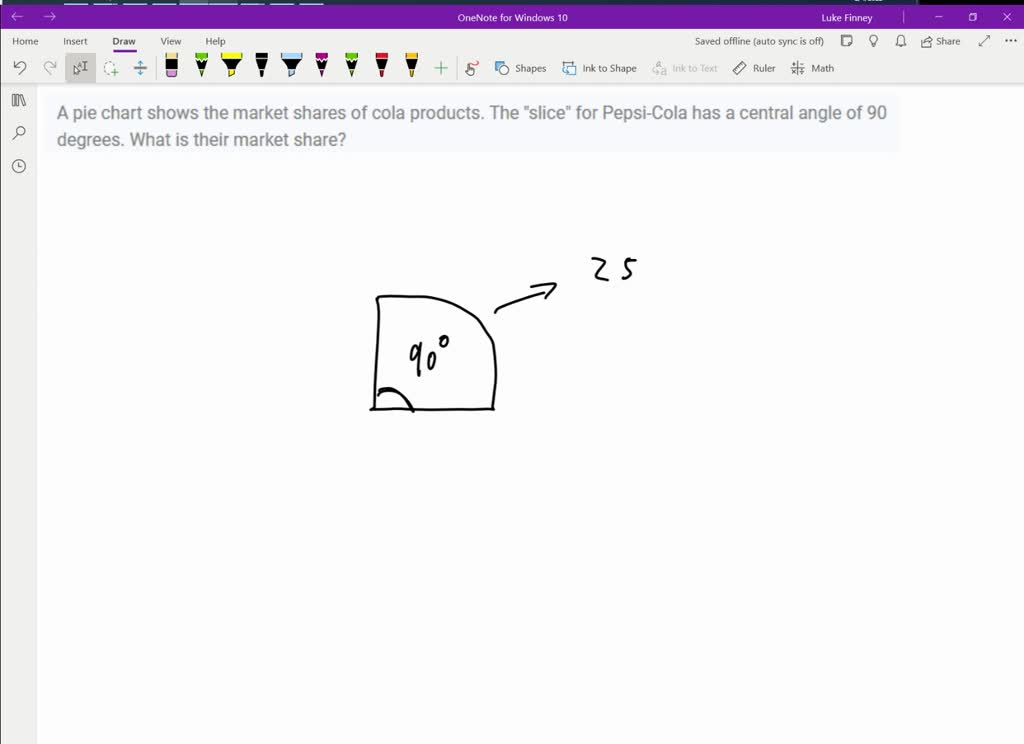The height and width of the screenshot is (744, 1024).
Task: Open the Home tab
Action: pos(25,41)
